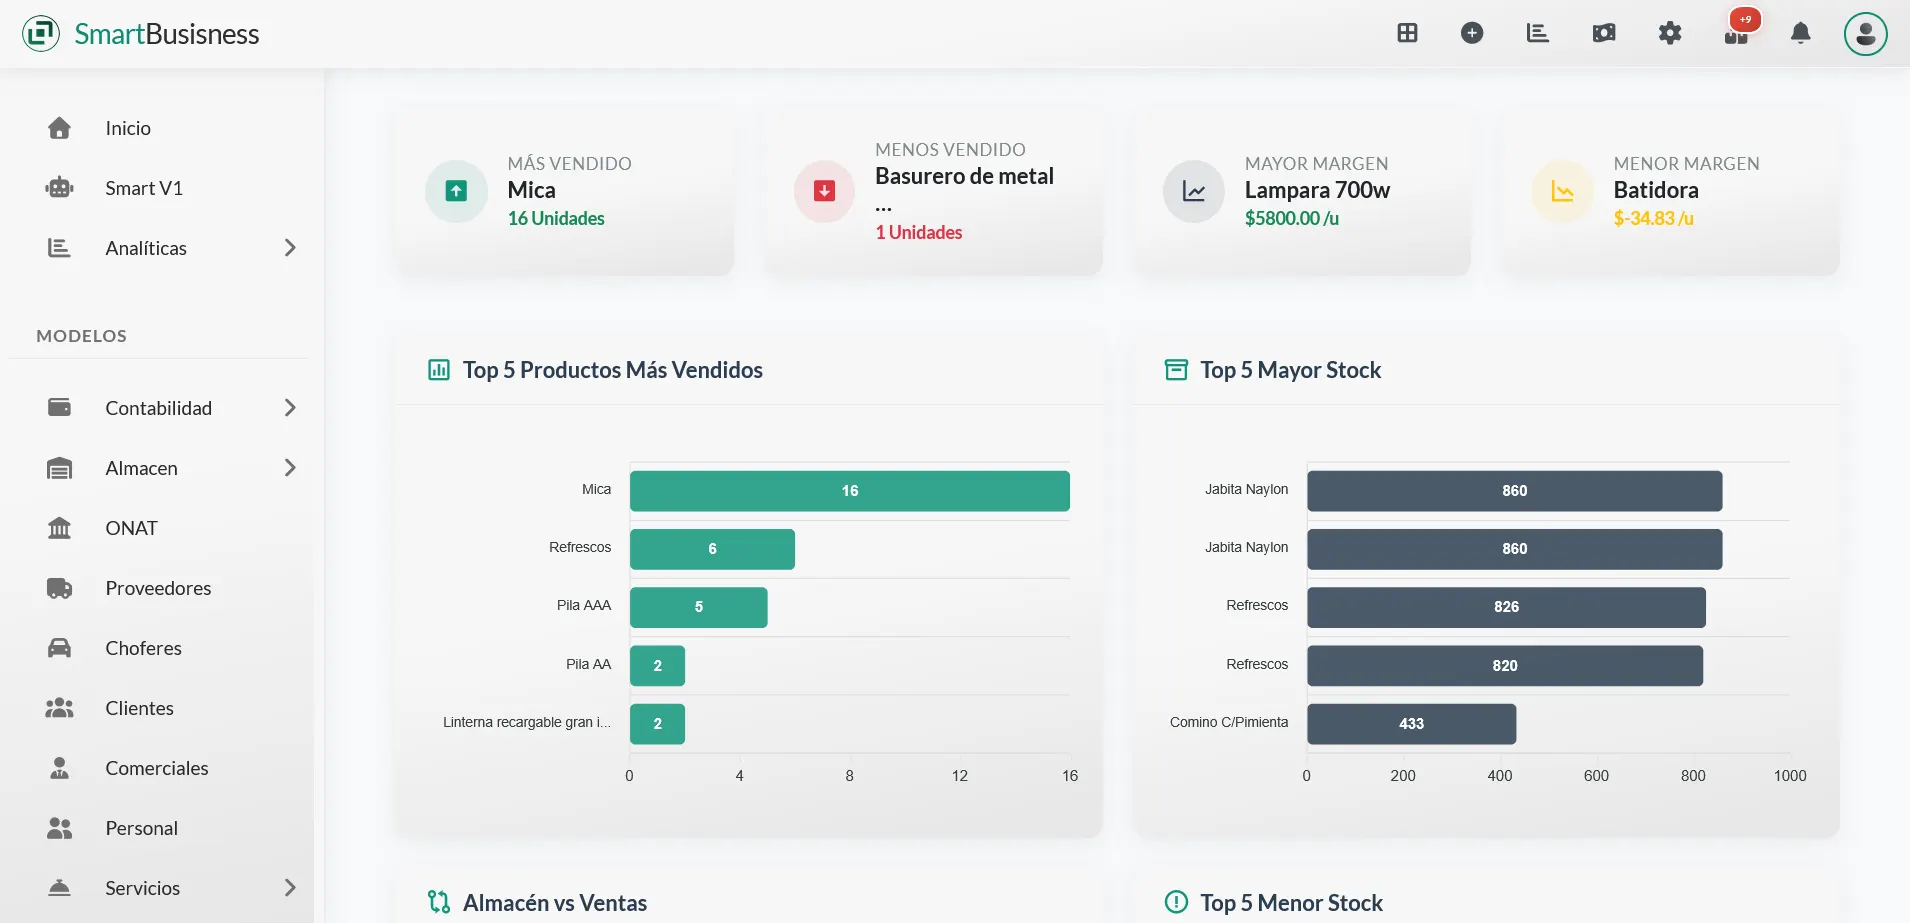The image size is (1910, 923).
Task: Click 'Lampara 700w' product name
Action: 1317,190
